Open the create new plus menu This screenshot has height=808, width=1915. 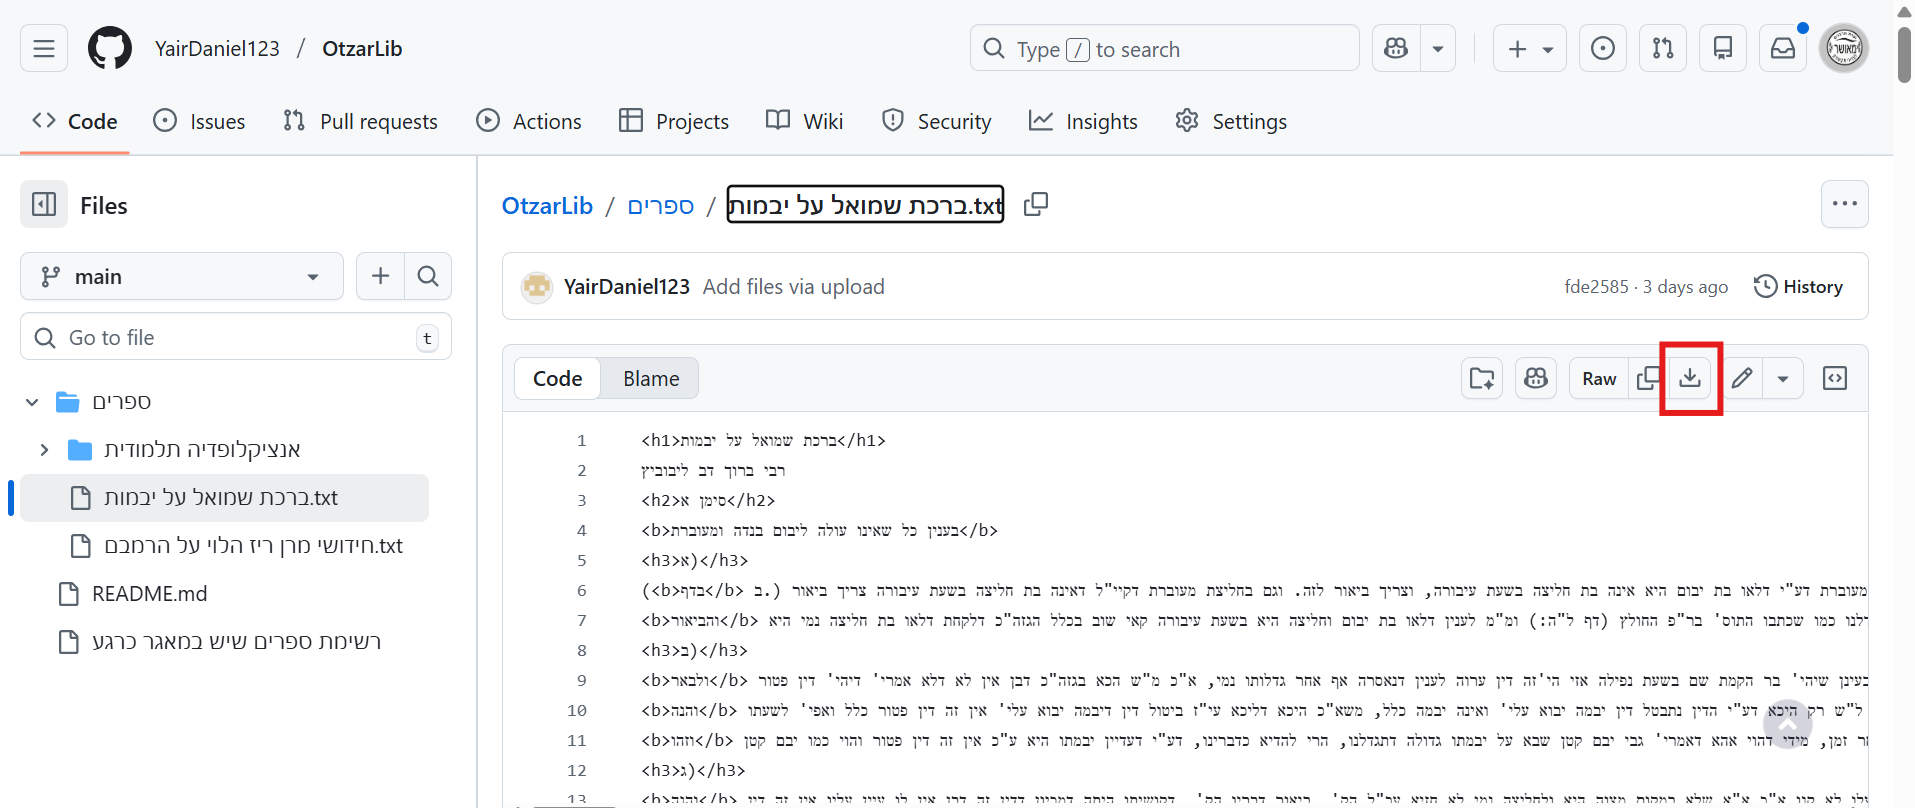[1530, 48]
